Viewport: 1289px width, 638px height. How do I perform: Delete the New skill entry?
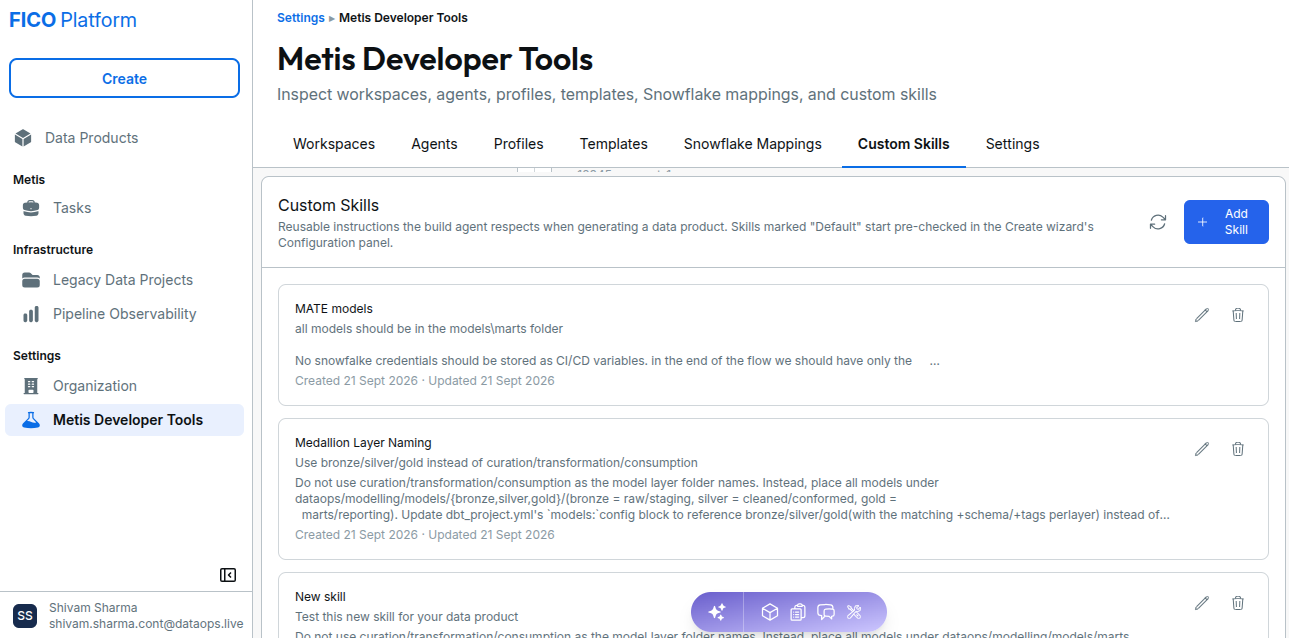pos(1238,603)
